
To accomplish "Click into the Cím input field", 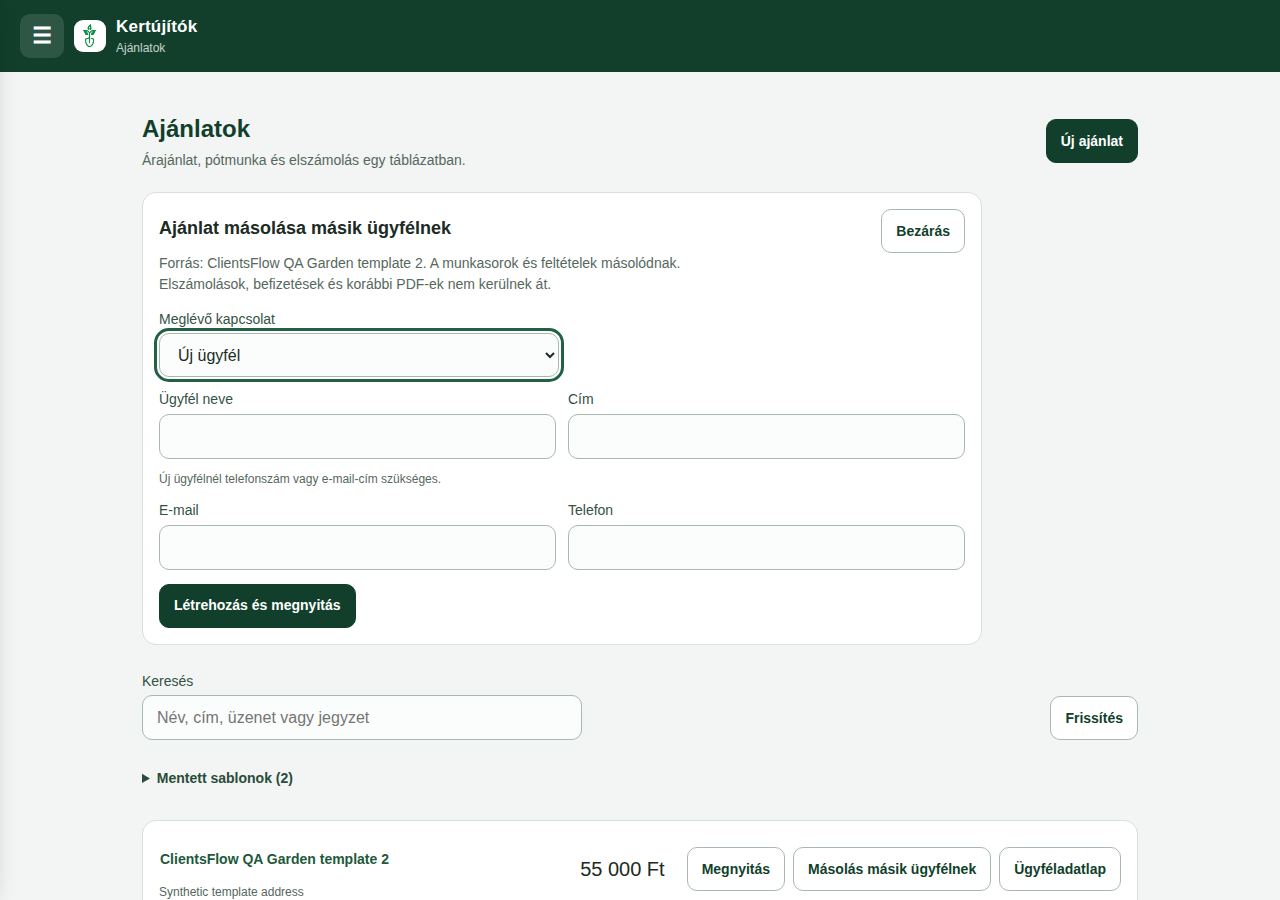I will pyautogui.click(x=766, y=436).
